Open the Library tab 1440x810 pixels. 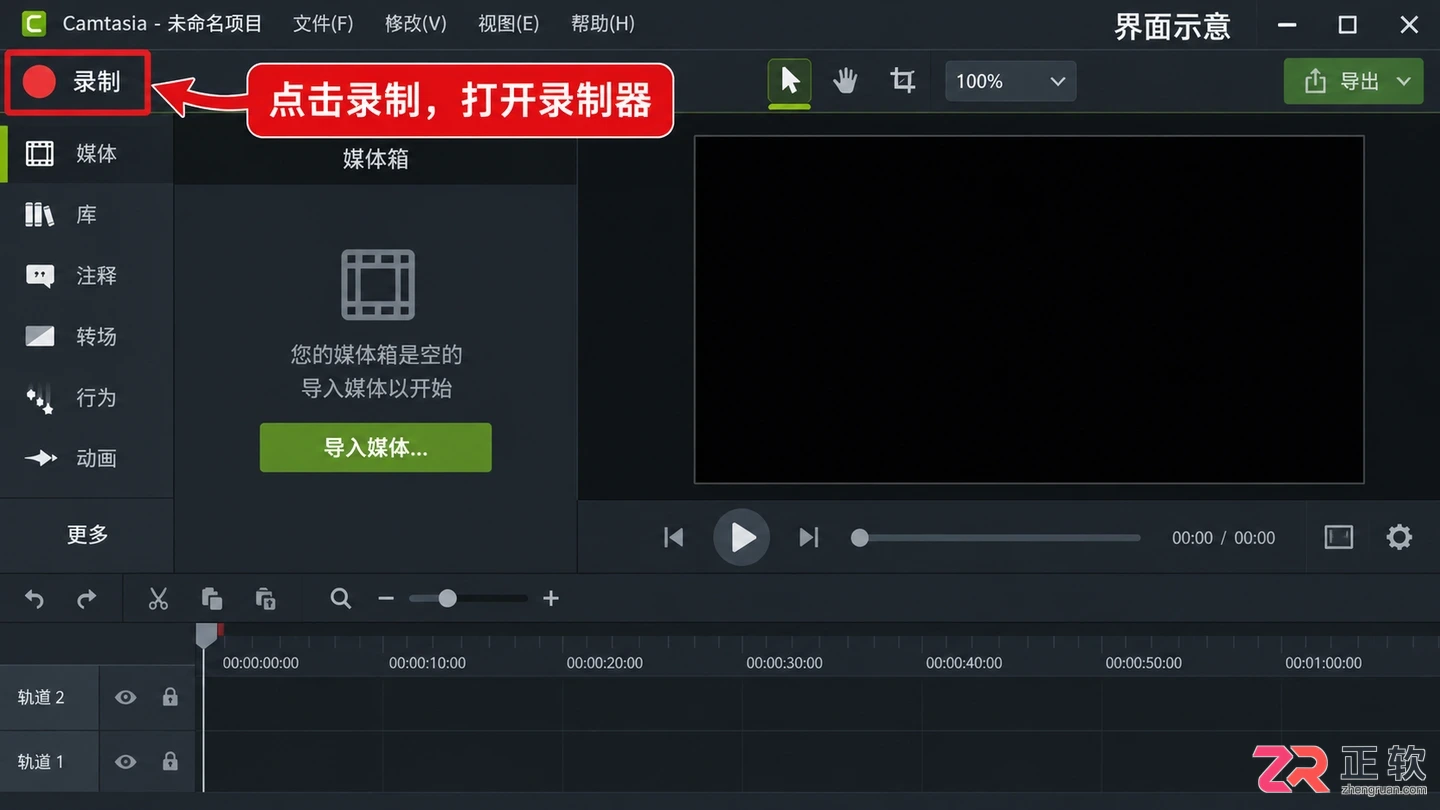[87, 215]
